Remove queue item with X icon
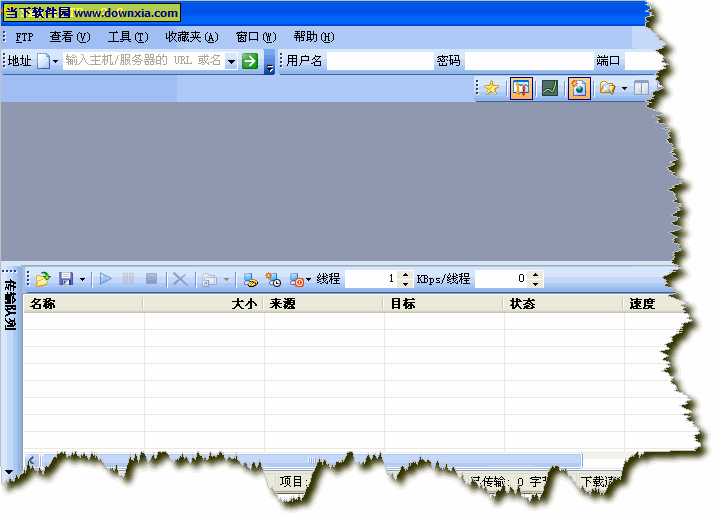Viewport: 713px width, 514px height. pyautogui.click(x=180, y=279)
